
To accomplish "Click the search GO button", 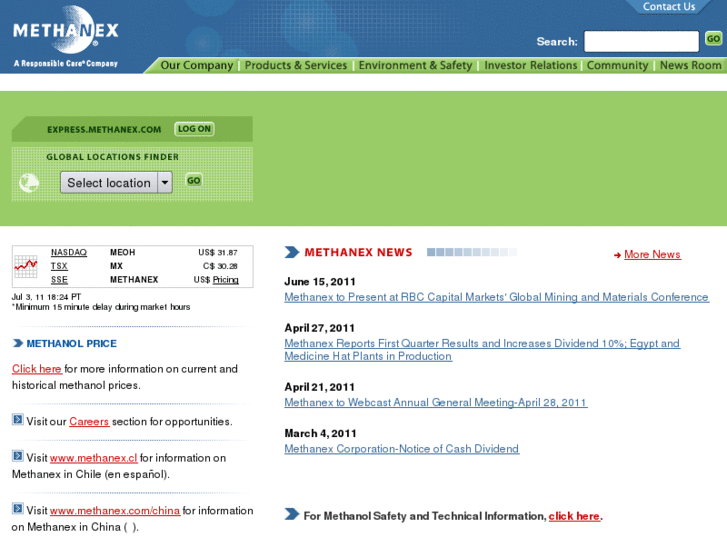I will click(713, 38).
